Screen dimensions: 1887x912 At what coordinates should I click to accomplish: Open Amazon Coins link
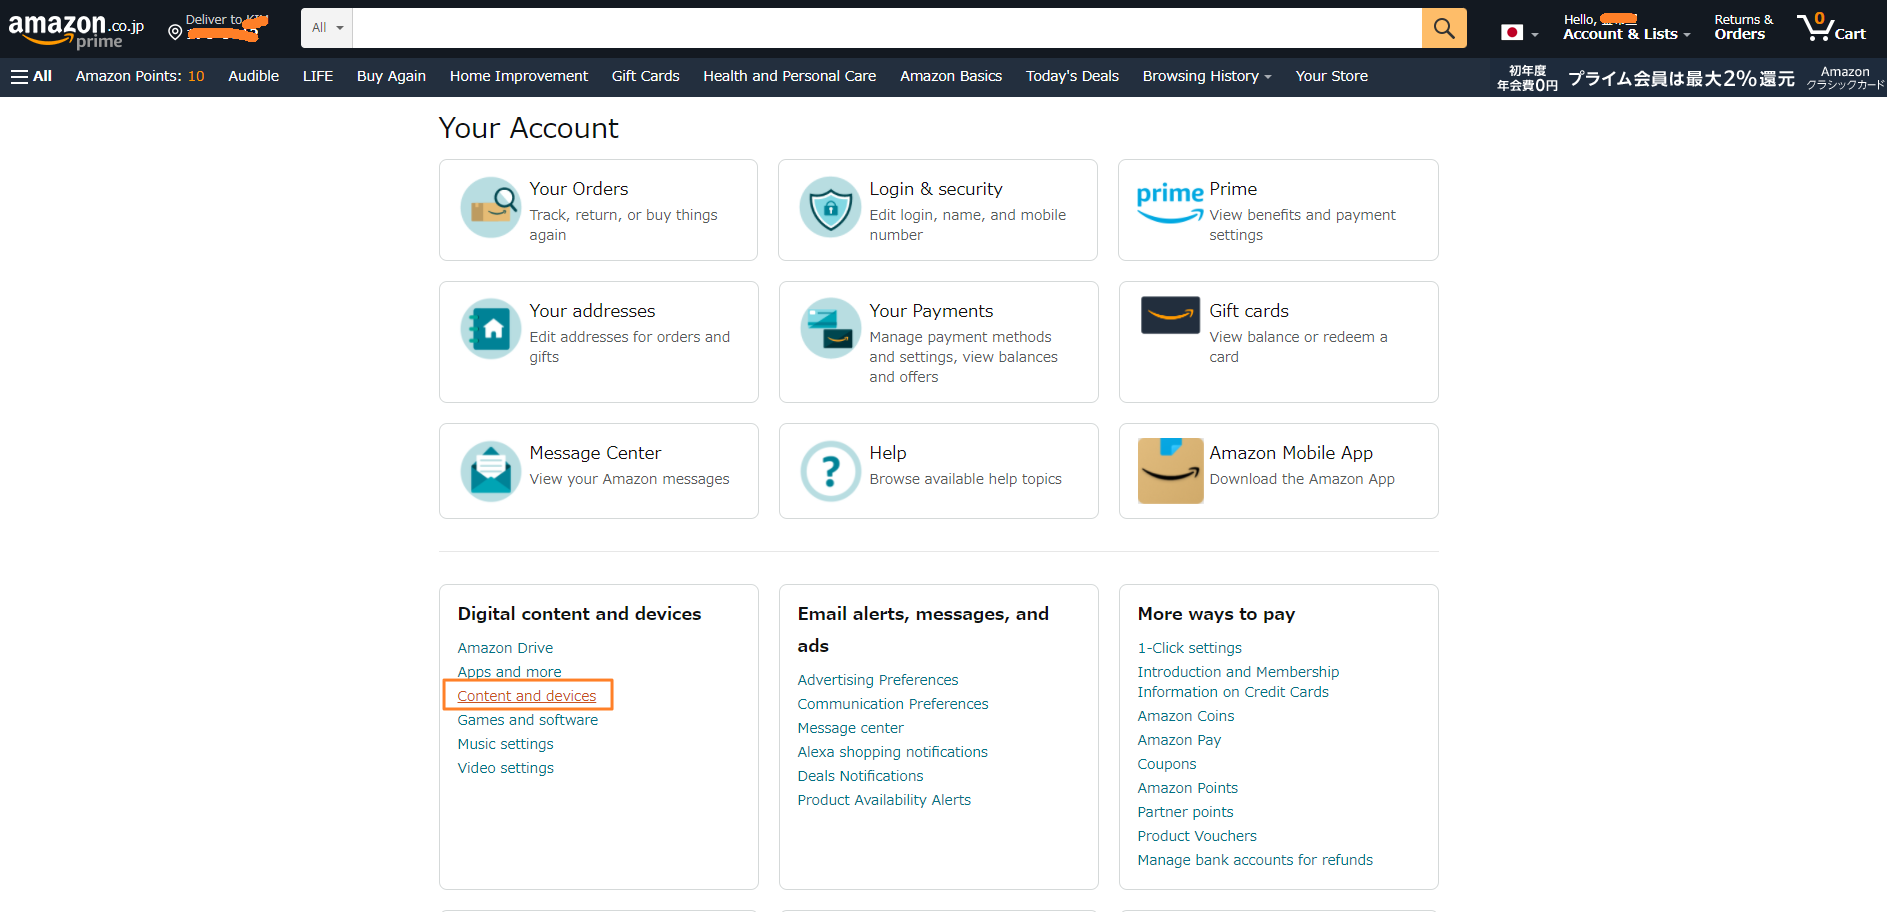[x=1185, y=716]
